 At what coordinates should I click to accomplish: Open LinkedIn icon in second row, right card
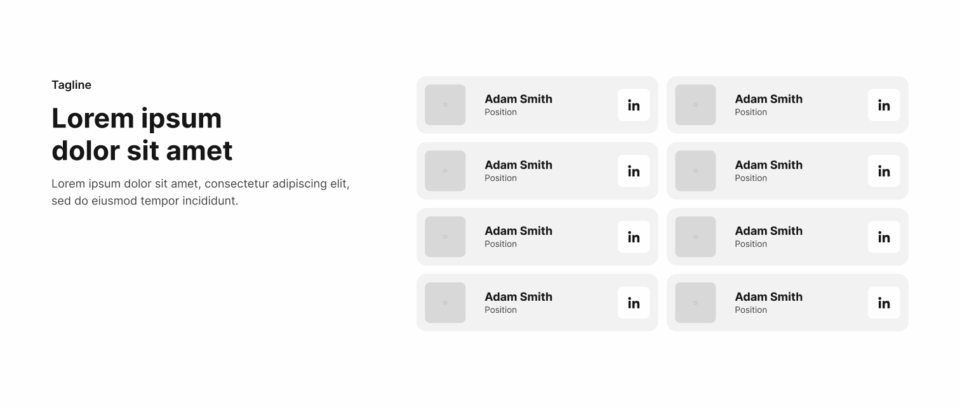(x=883, y=171)
